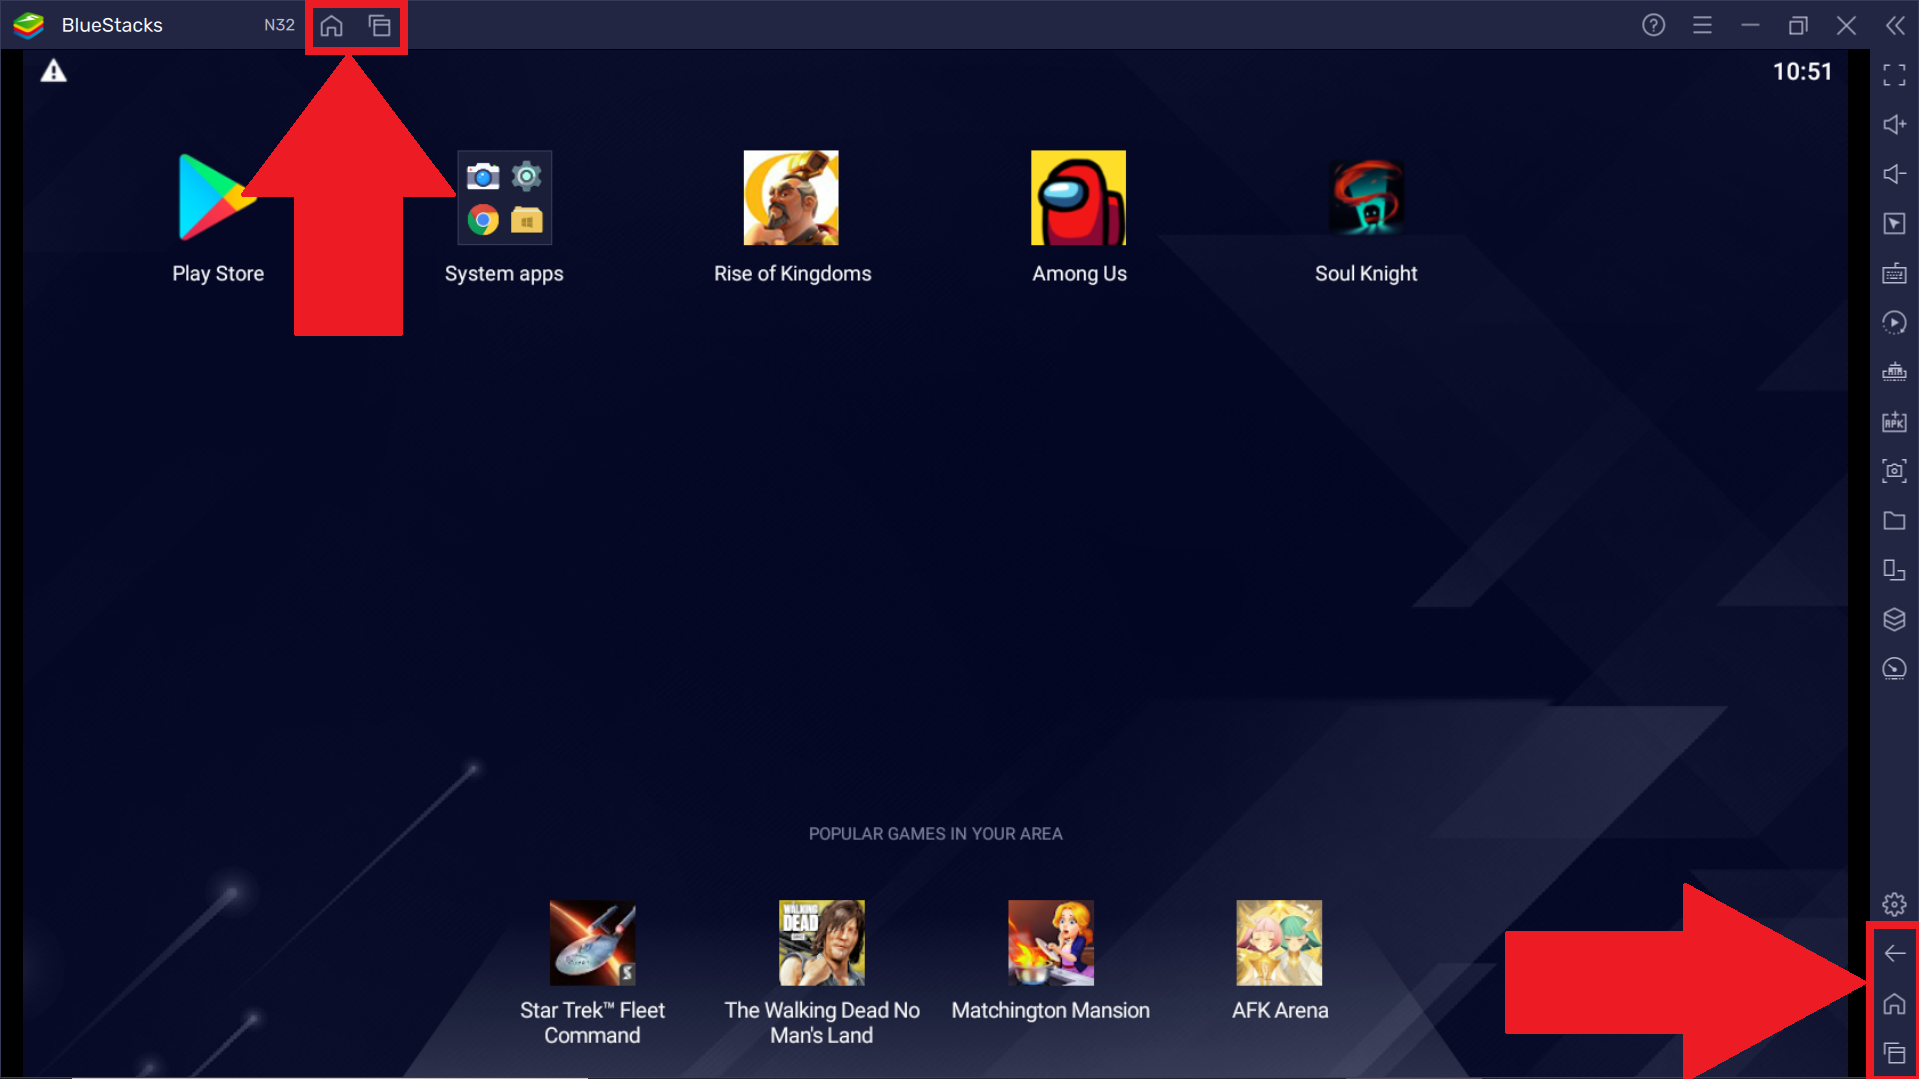Take a screenshot with the camera tool
The image size is (1919, 1079).
pos(1894,471)
